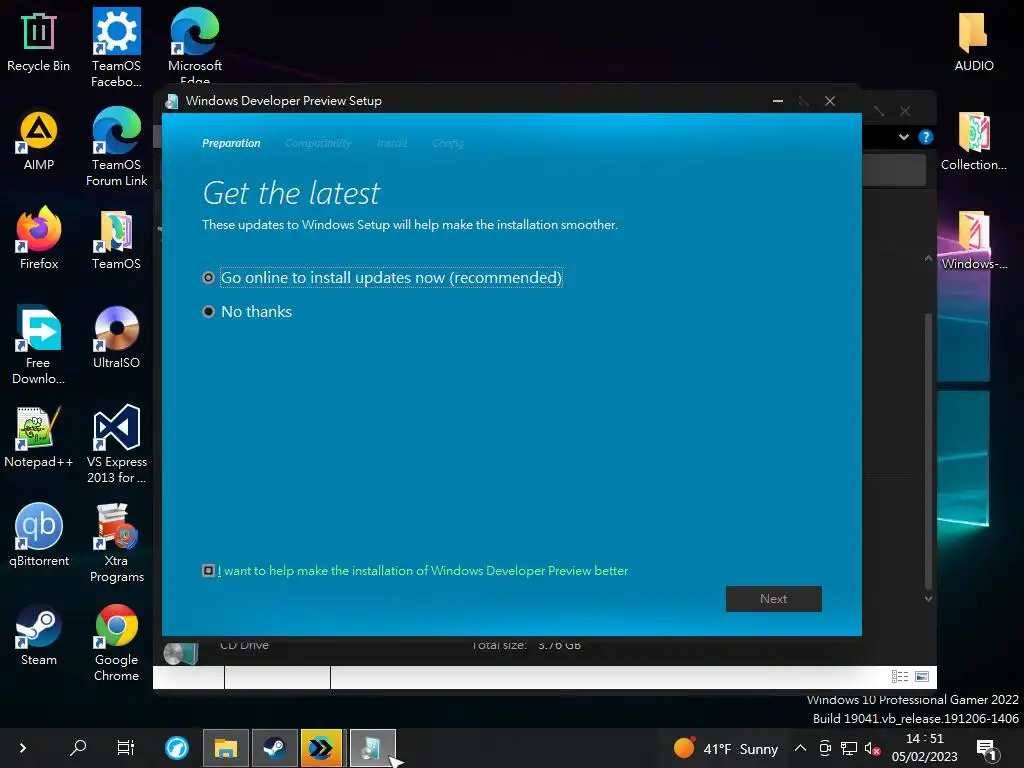Viewport: 1024px width, 768px height.
Task: Click the Compatibility step tab
Action: click(x=318, y=143)
